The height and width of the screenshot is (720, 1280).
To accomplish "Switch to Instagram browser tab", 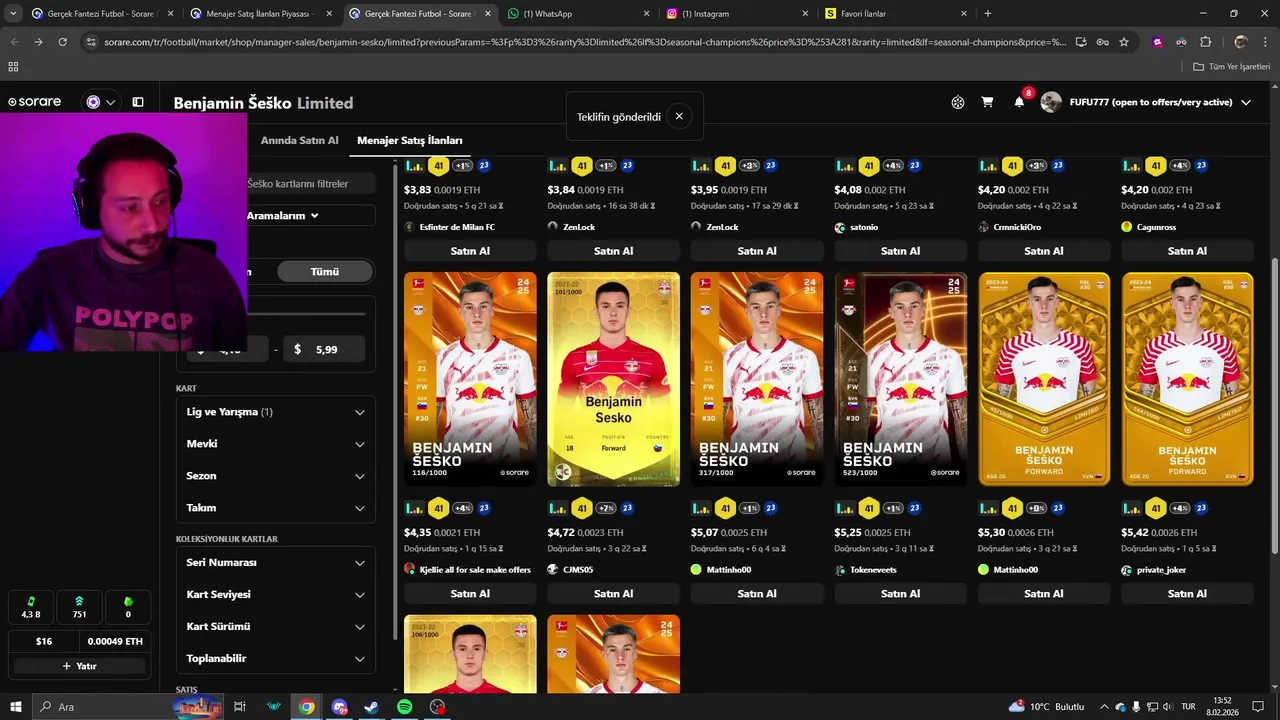I will tap(735, 13).
